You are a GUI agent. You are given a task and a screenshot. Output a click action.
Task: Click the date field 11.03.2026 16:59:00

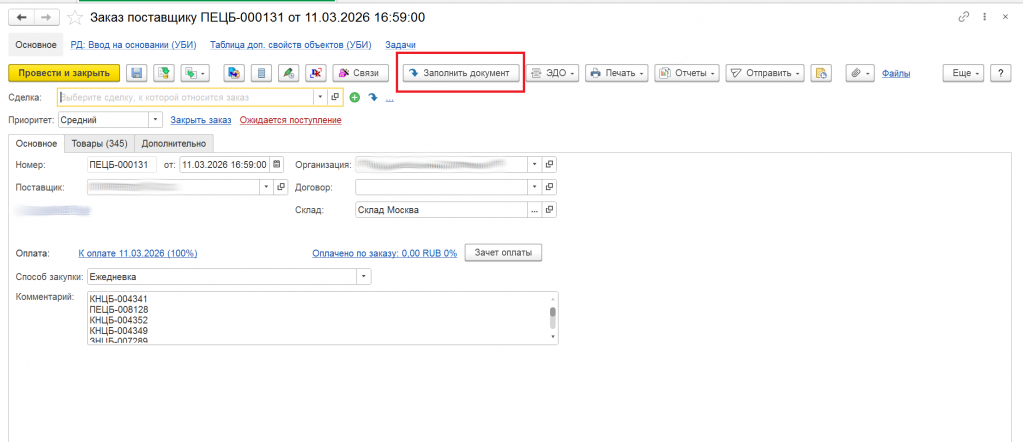point(223,165)
